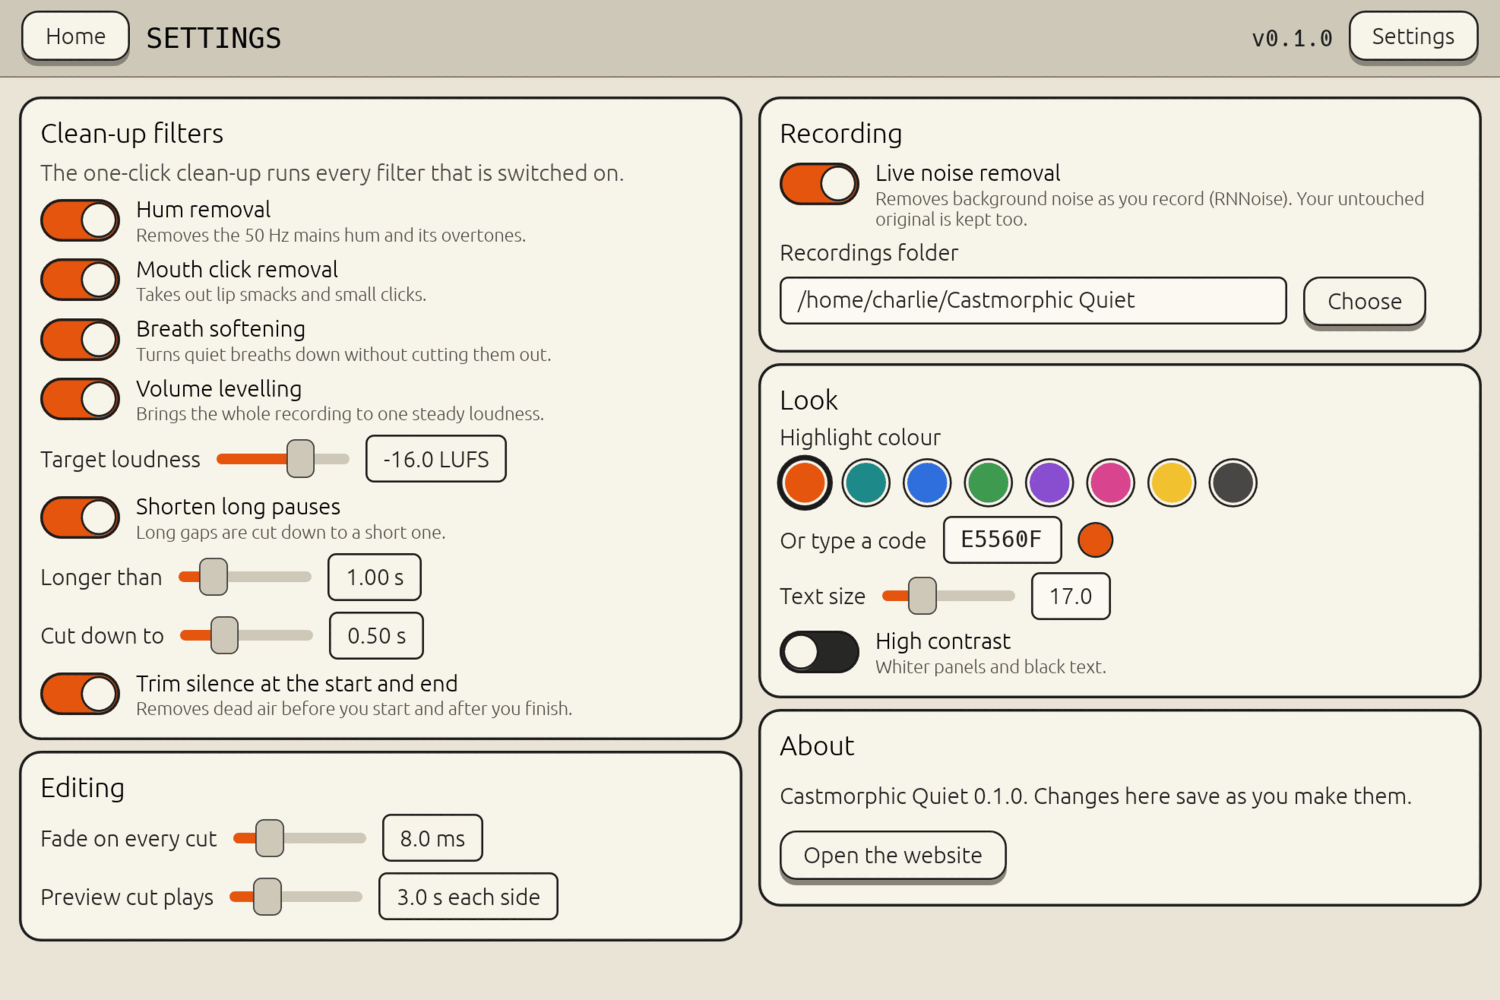Click the Clean-up filters heading
The height and width of the screenshot is (1000, 1500).
pos(132,133)
